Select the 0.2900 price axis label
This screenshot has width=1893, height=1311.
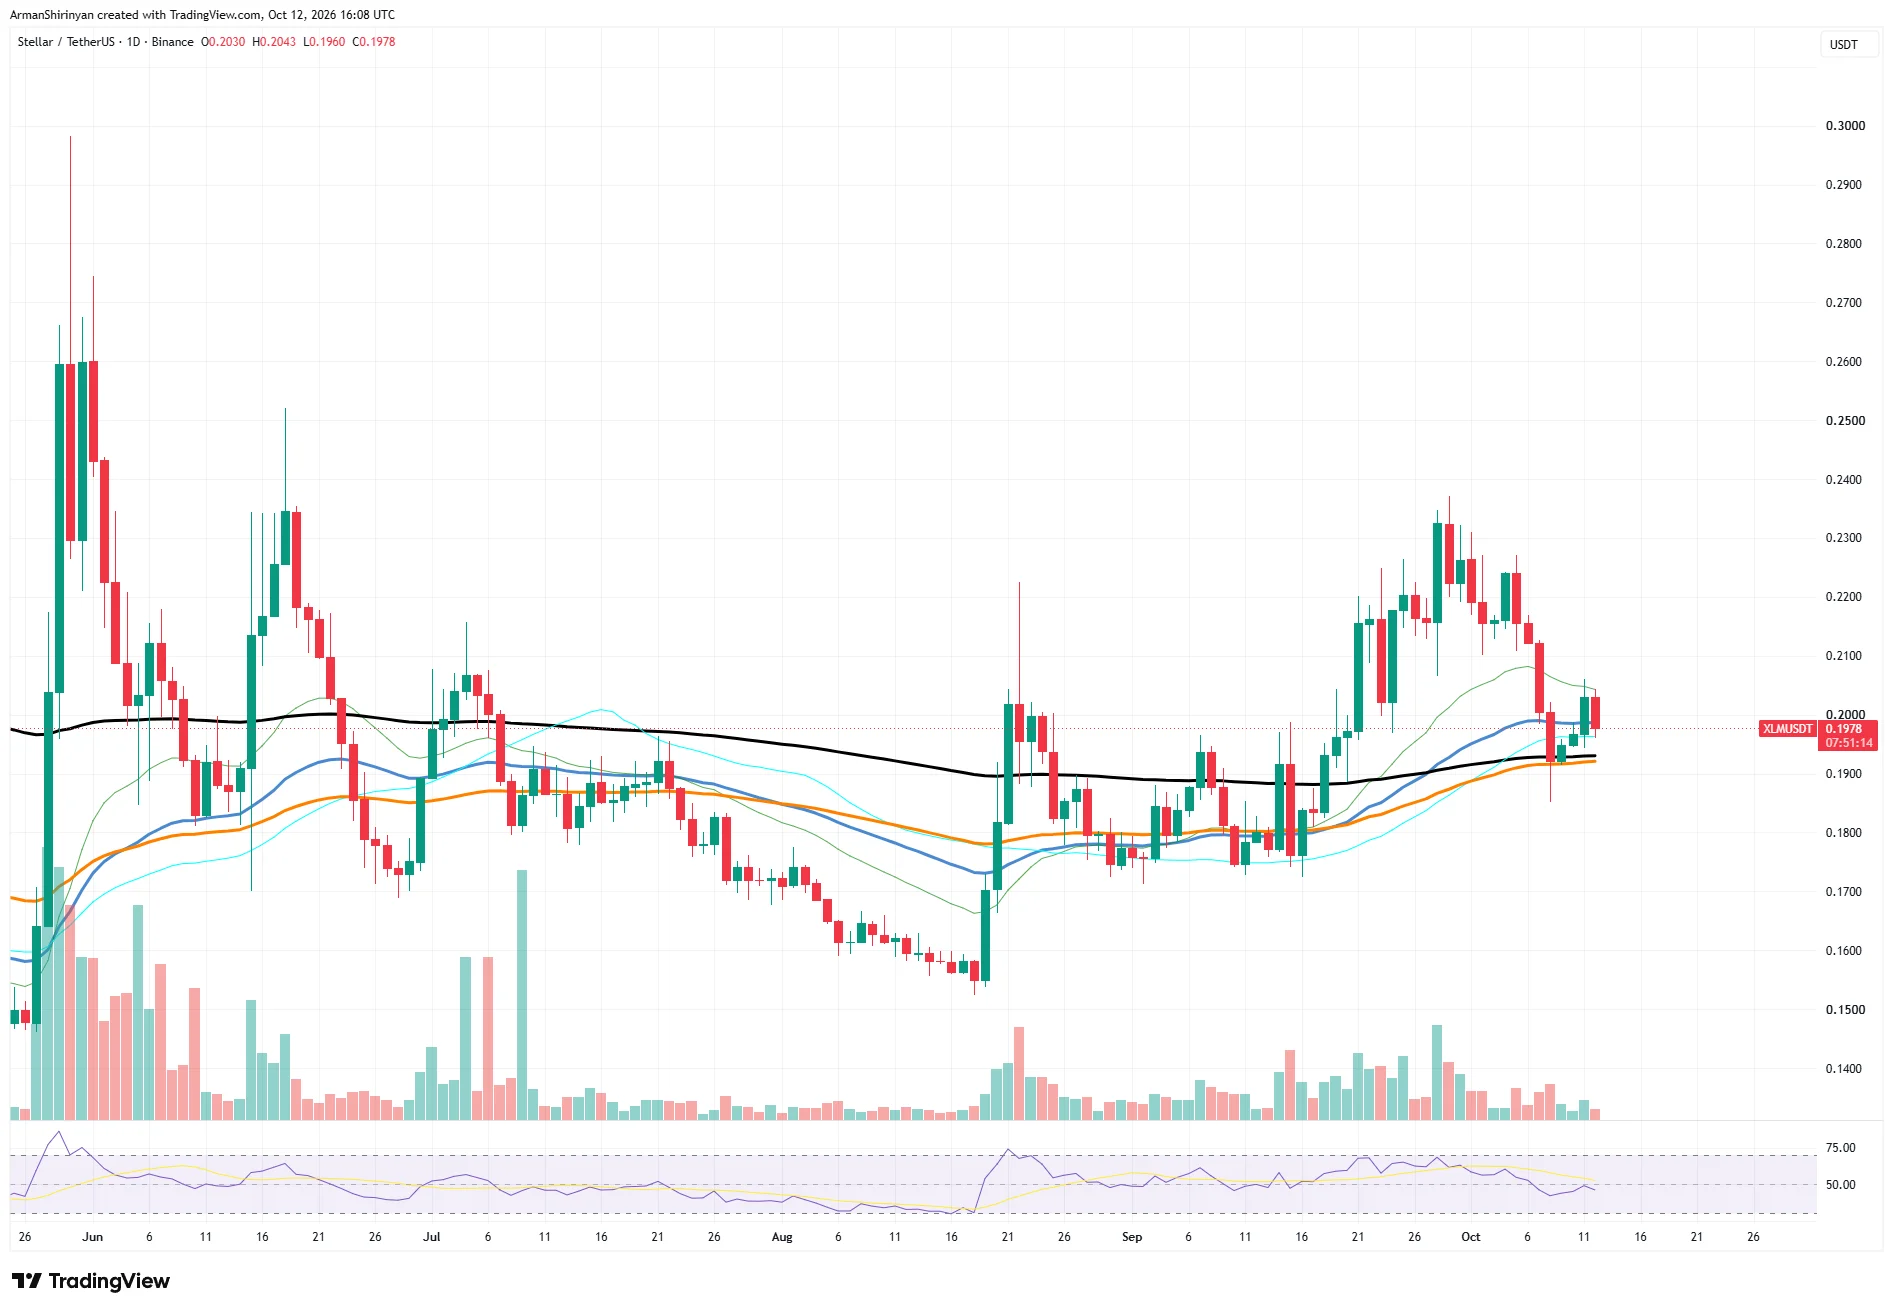[1845, 185]
